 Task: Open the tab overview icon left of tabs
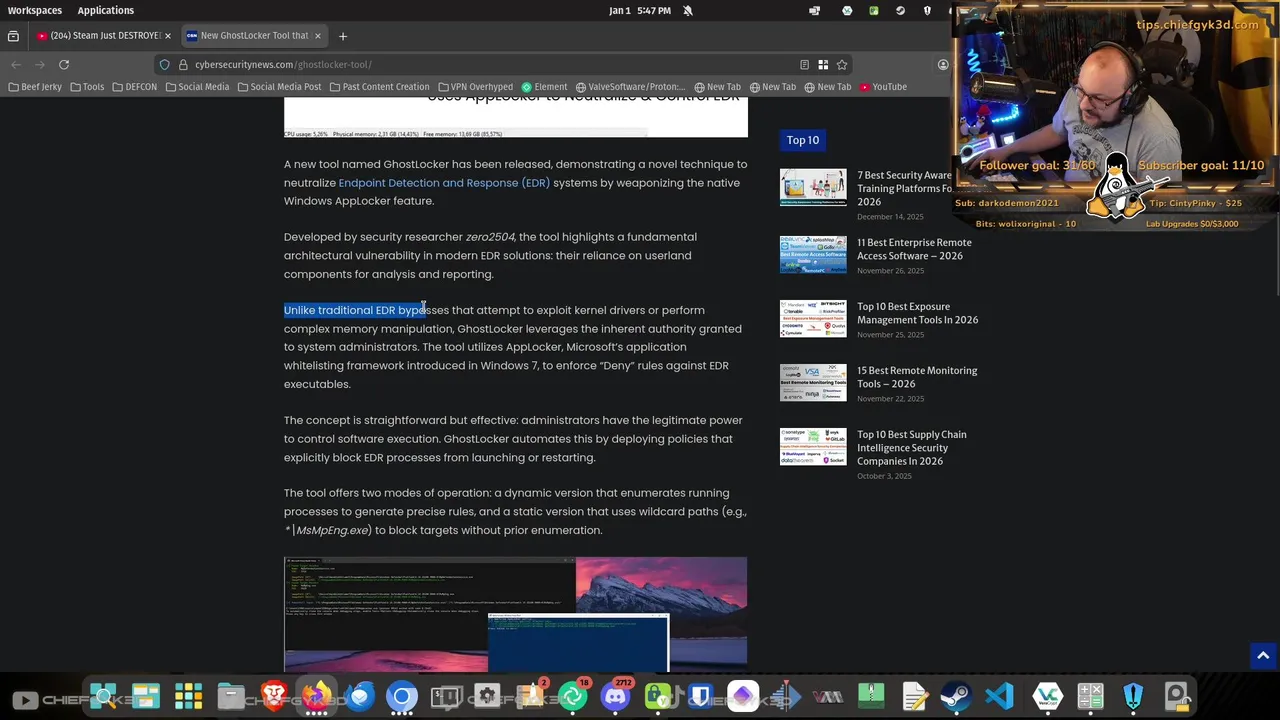tap(13, 36)
